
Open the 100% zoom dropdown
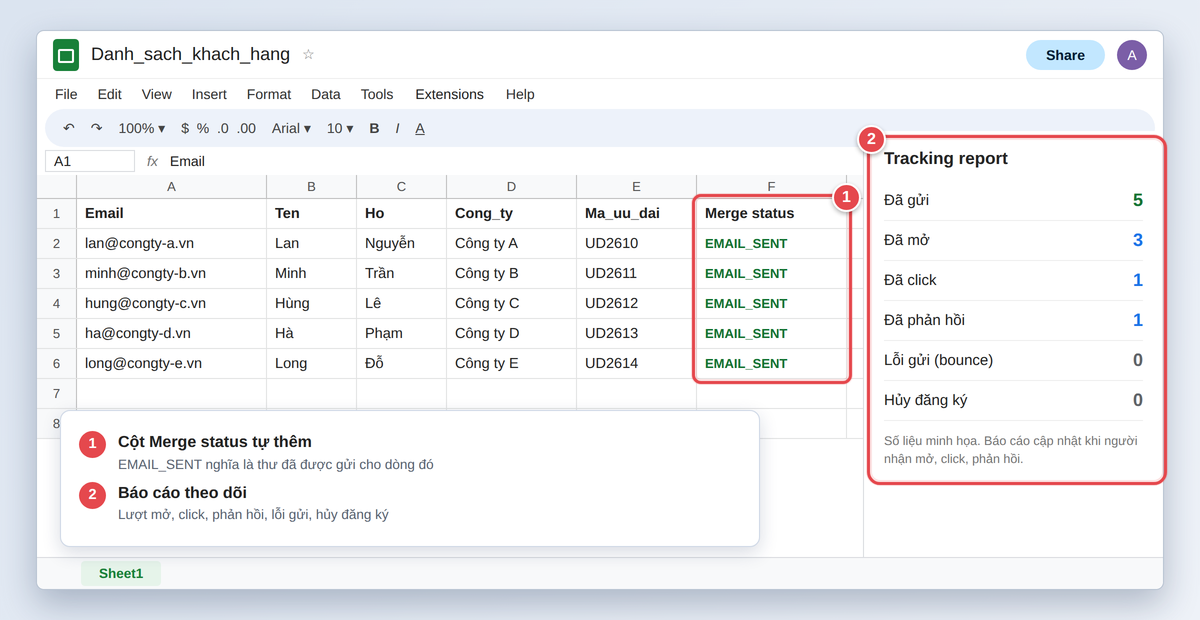pyautogui.click(x=142, y=128)
